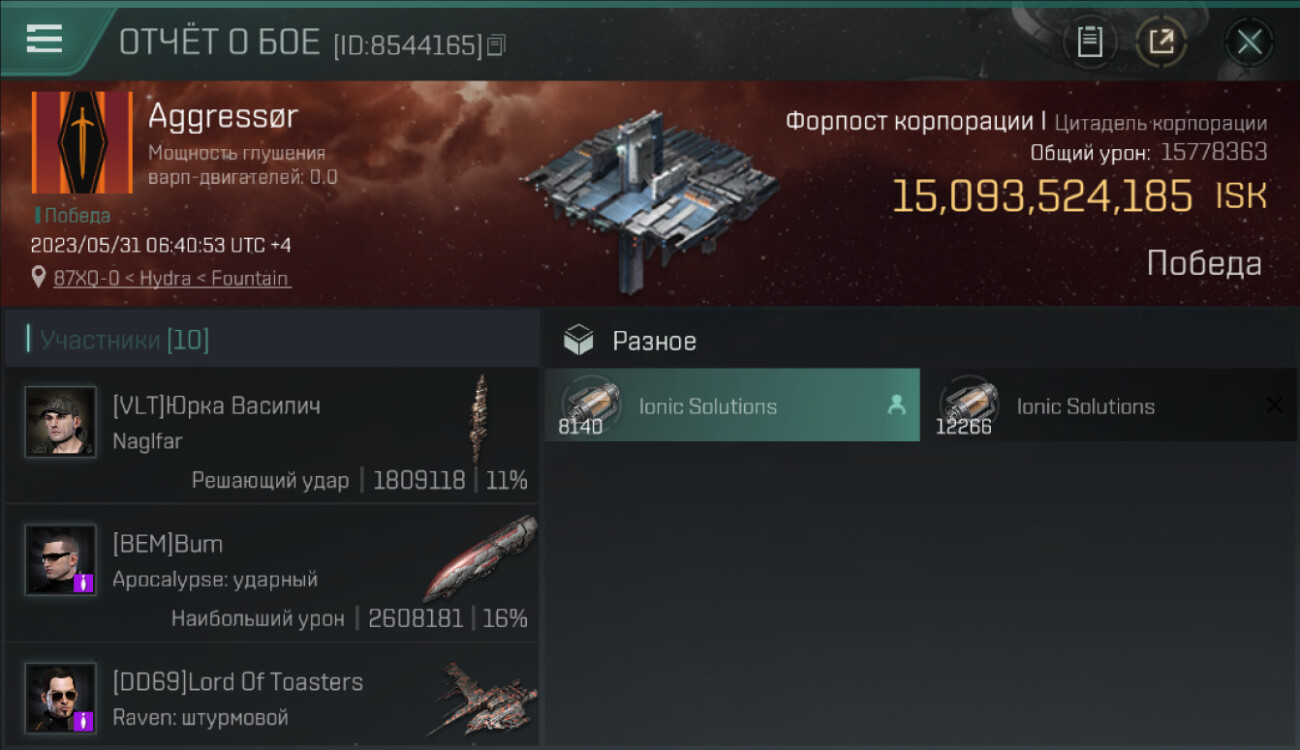Open Bum pilot portrait
The height and width of the screenshot is (750, 1300).
61,560
